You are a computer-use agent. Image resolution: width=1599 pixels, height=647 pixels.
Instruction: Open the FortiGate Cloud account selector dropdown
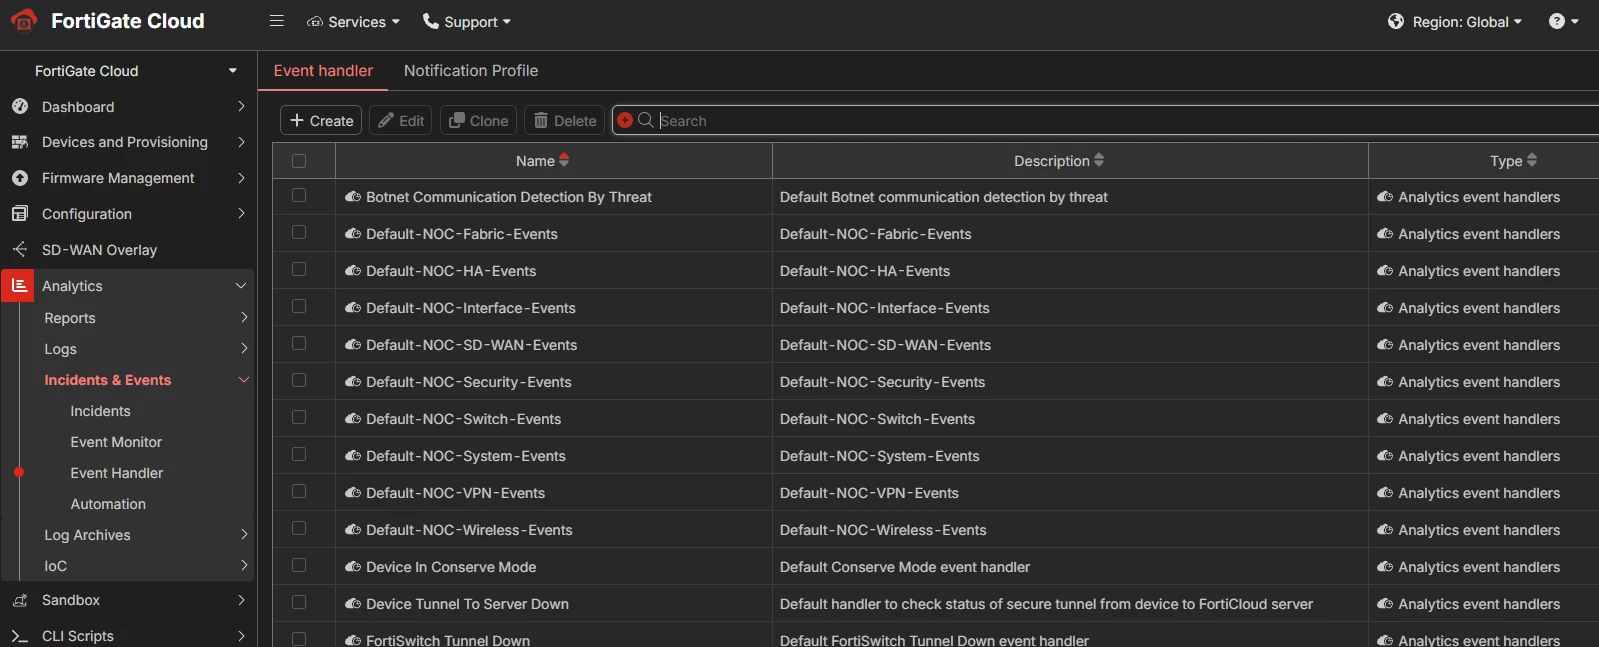click(x=136, y=71)
